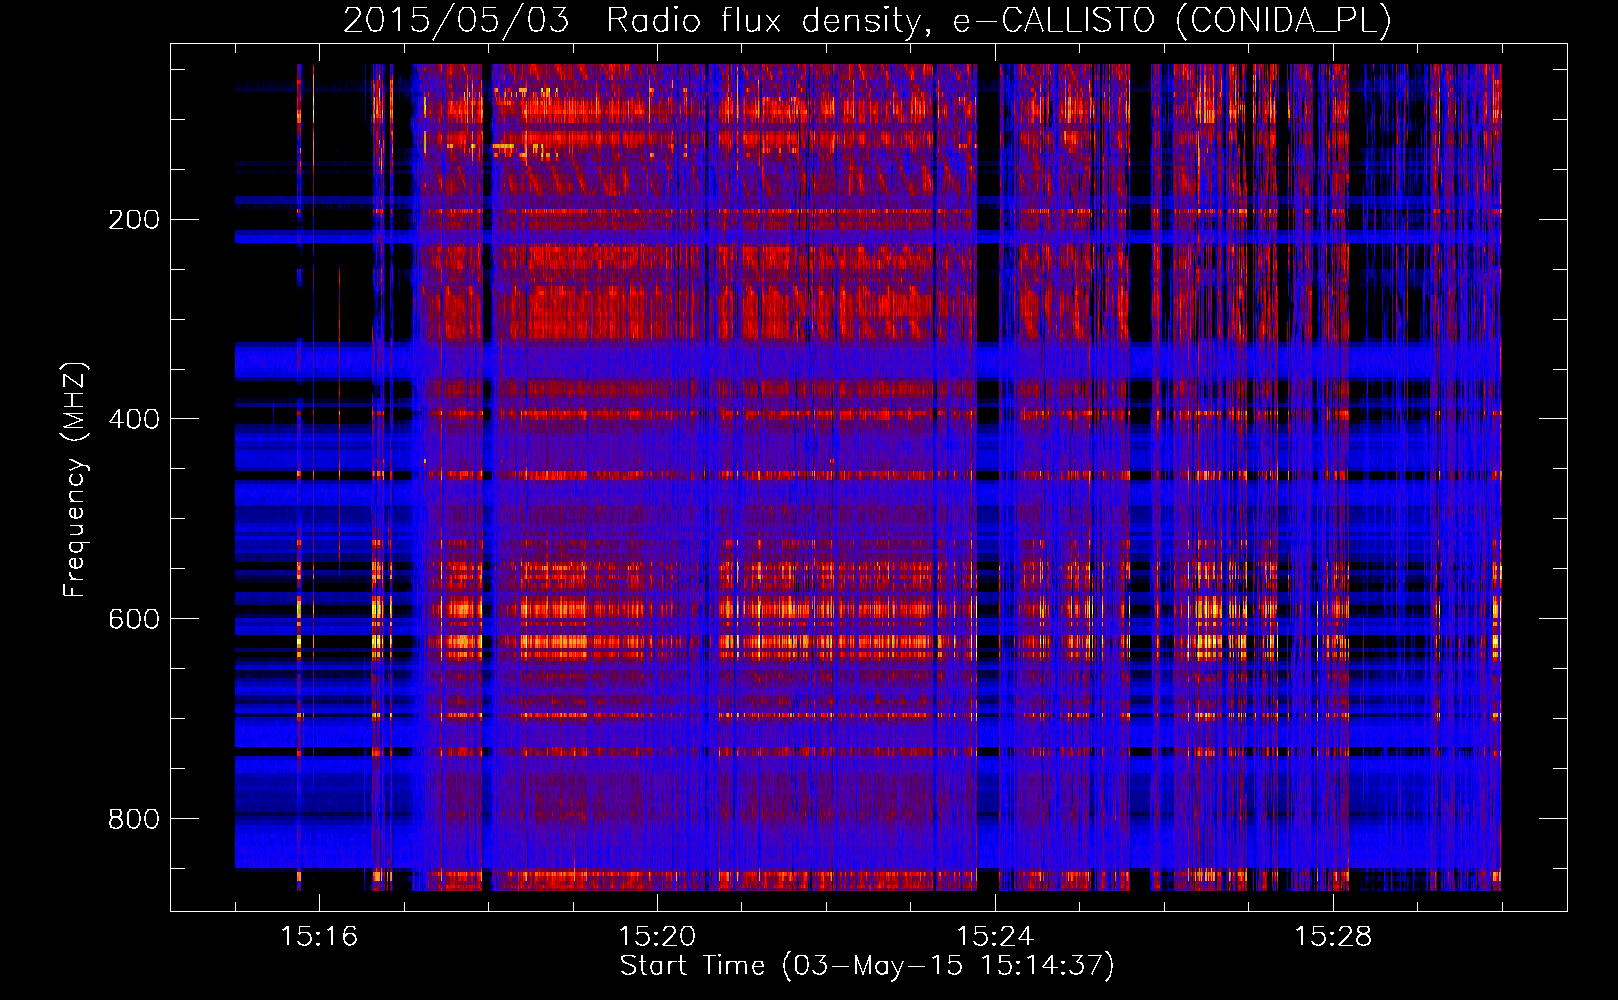
Task: Click the 15:24 time tick label
Action: 995,936
